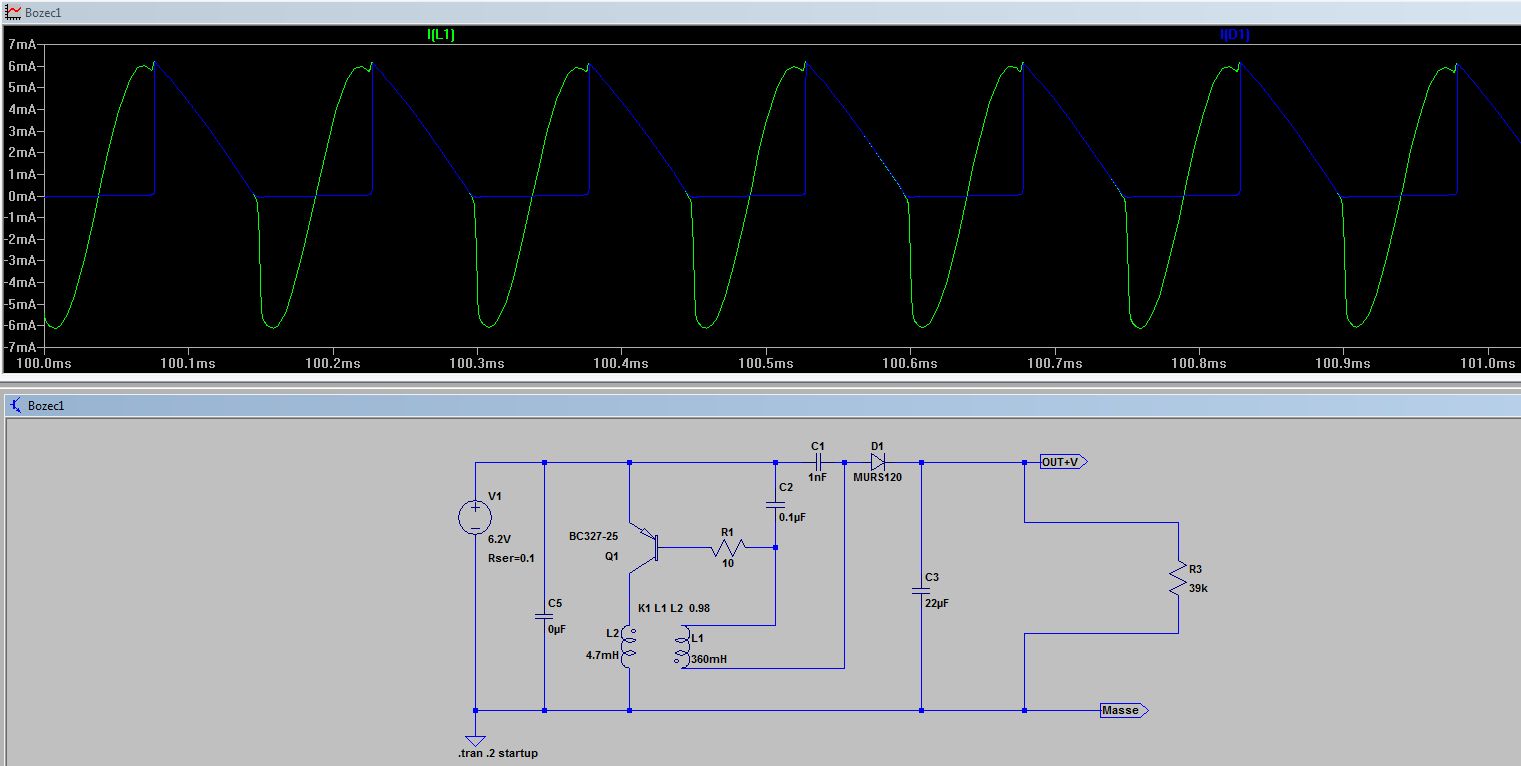Click the 39k resistance value
The width and height of the screenshot is (1521, 766).
pos(1199,588)
